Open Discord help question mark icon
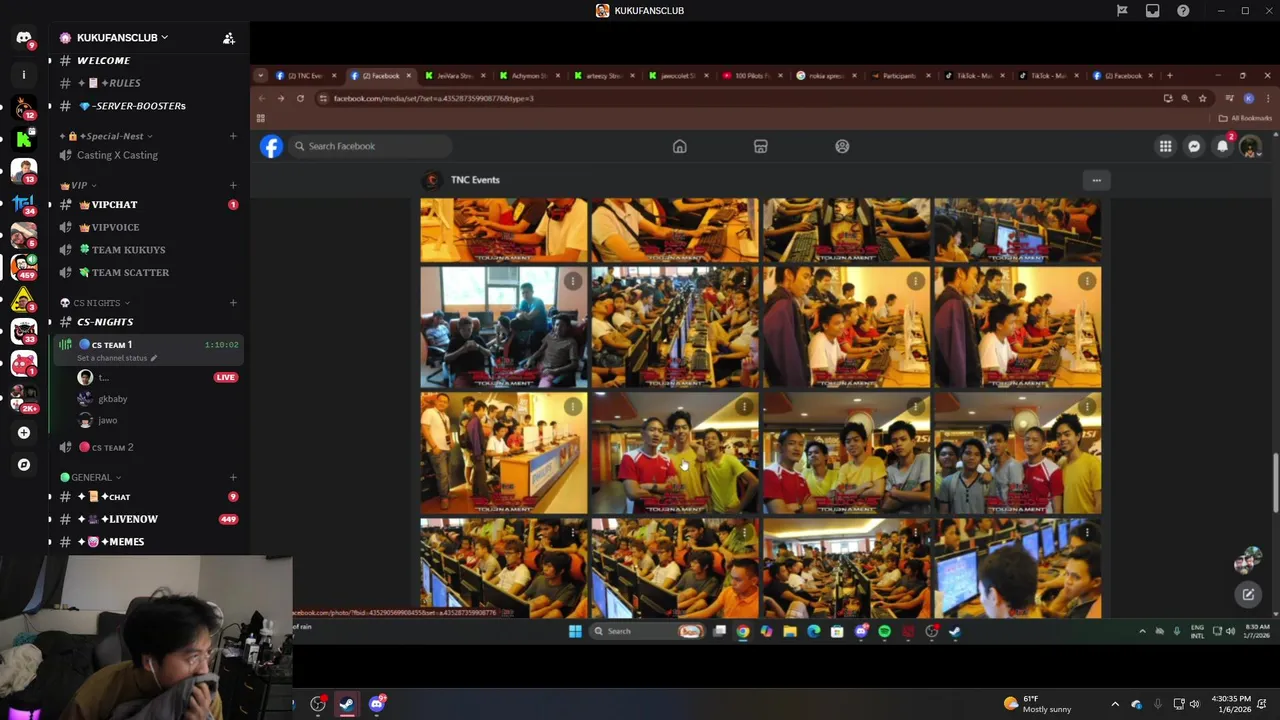 [1184, 11]
